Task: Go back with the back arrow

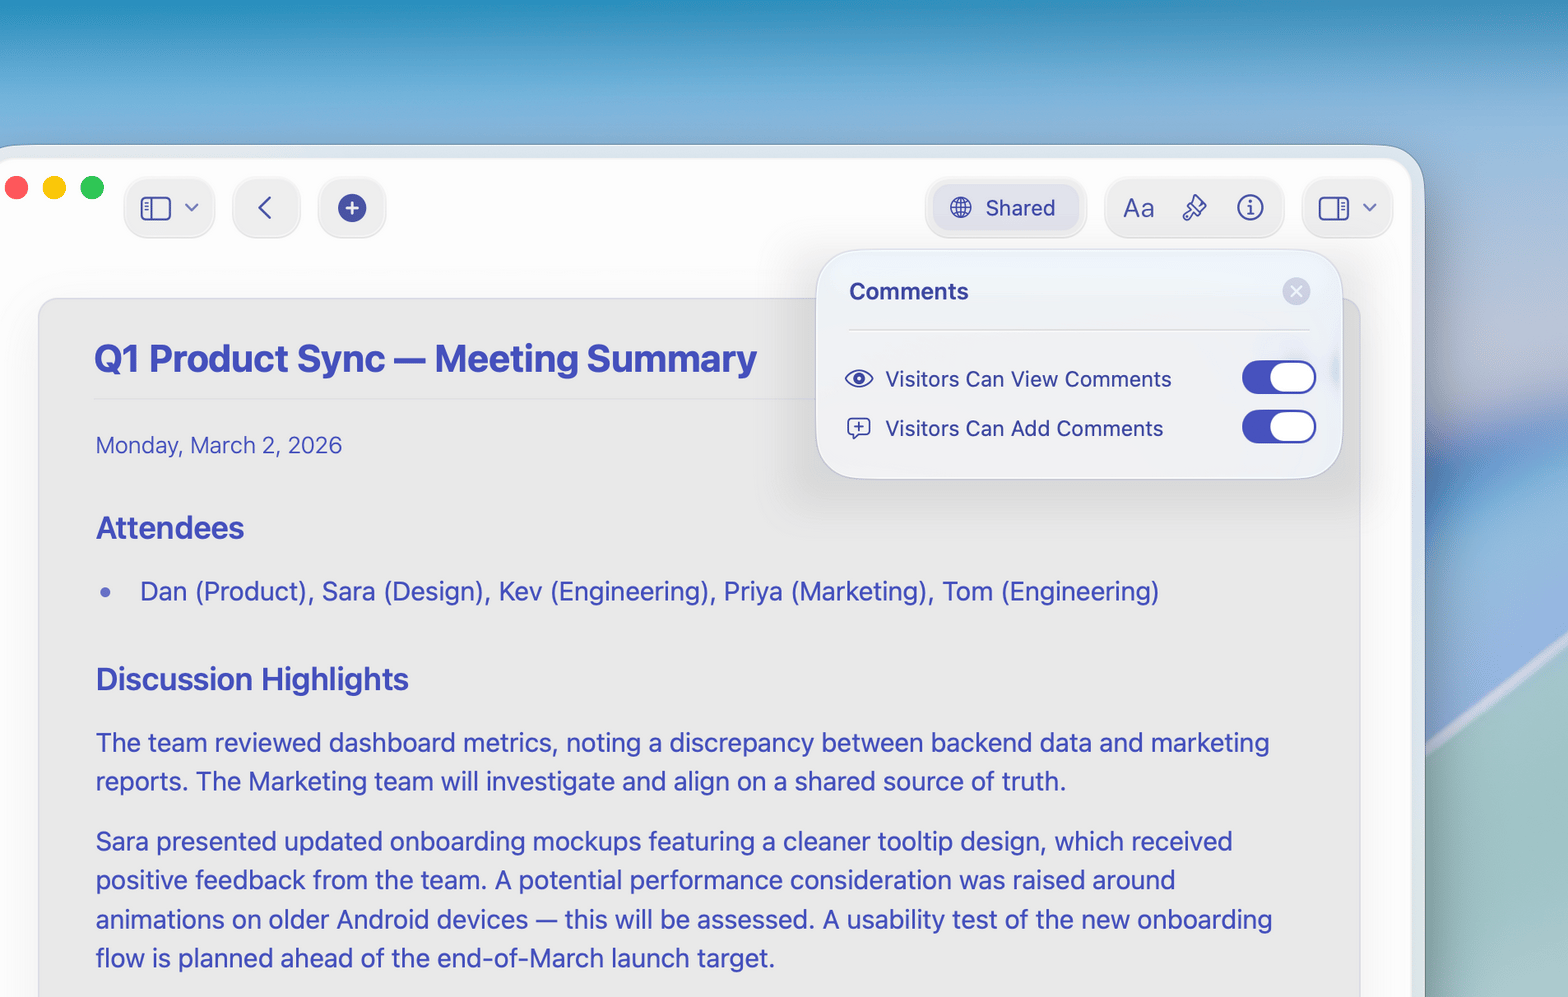Action: [266, 208]
